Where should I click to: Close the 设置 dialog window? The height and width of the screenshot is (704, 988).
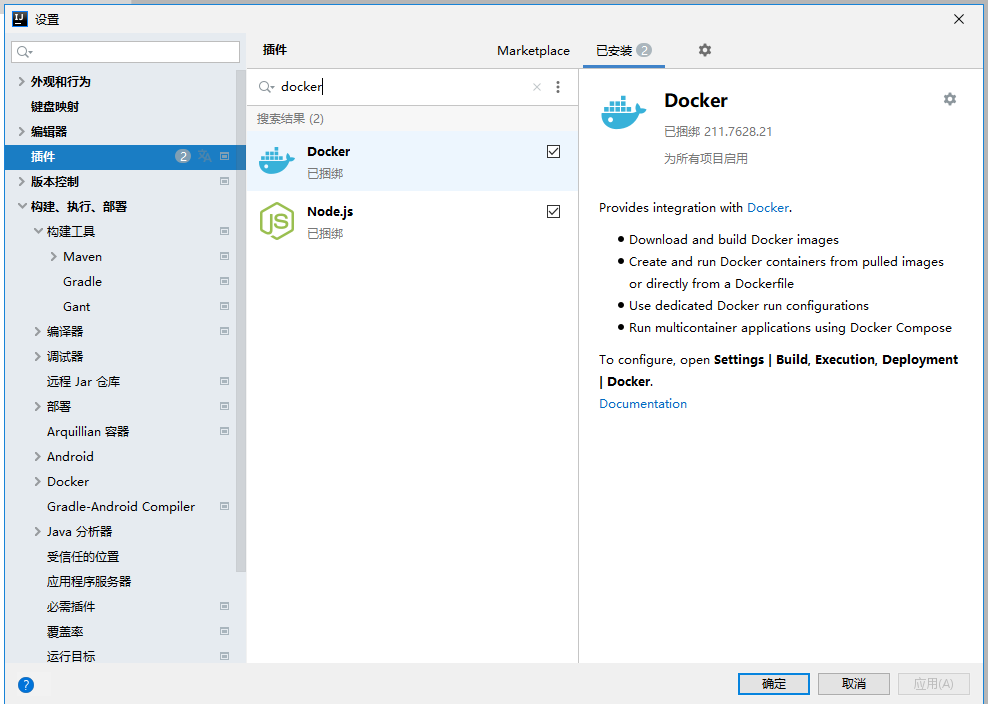[x=958, y=19]
